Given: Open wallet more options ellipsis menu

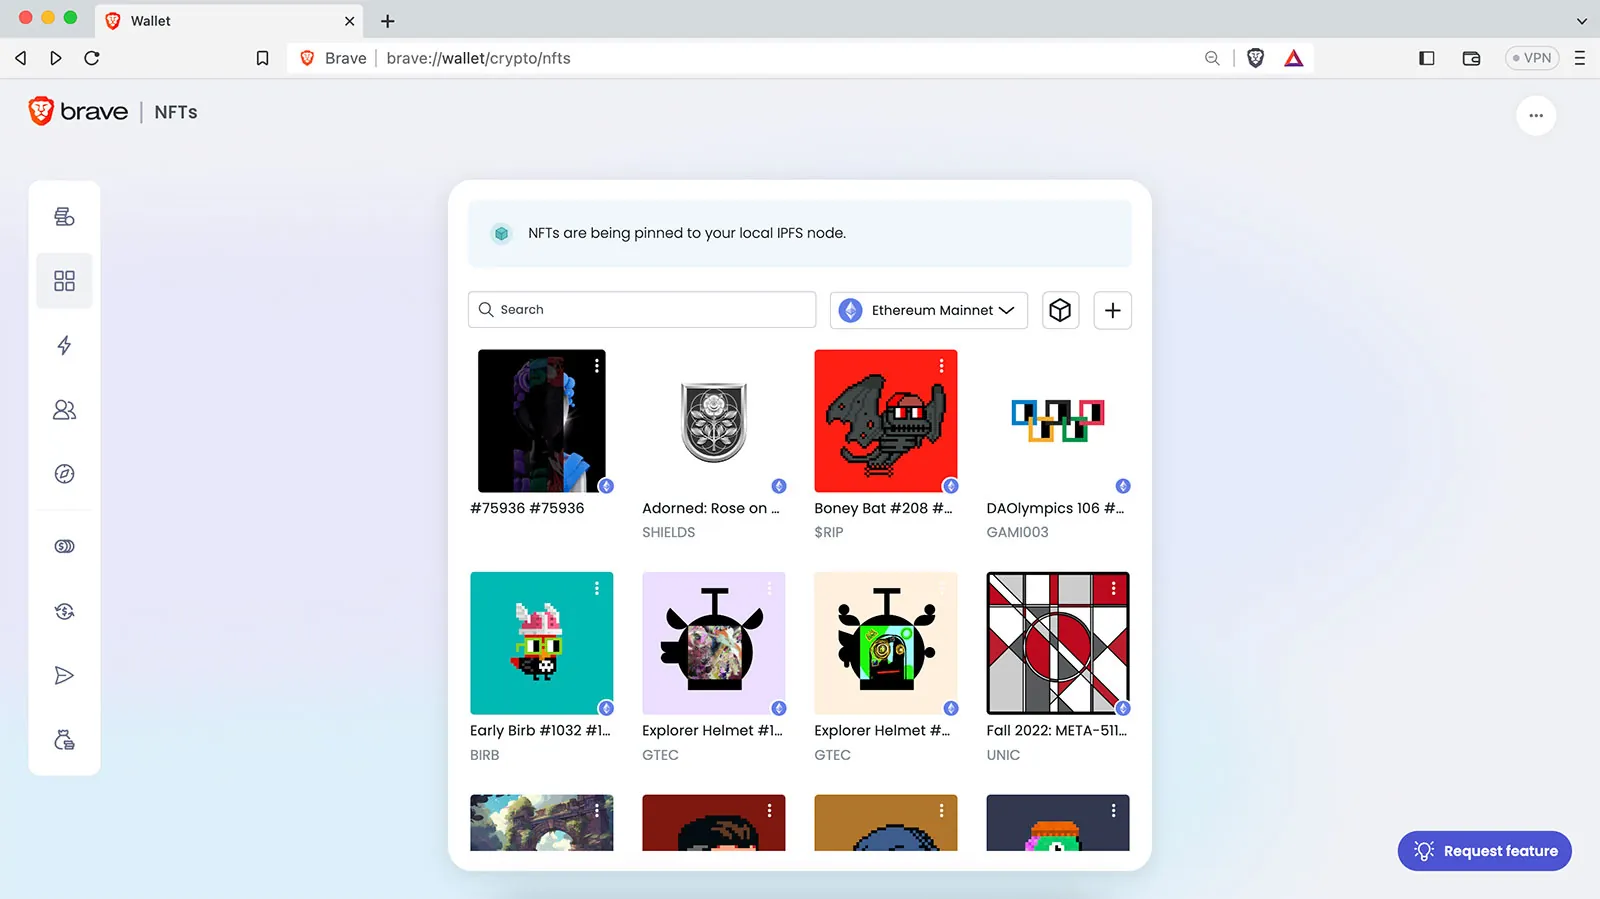Looking at the screenshot, I should (1535, 116).
